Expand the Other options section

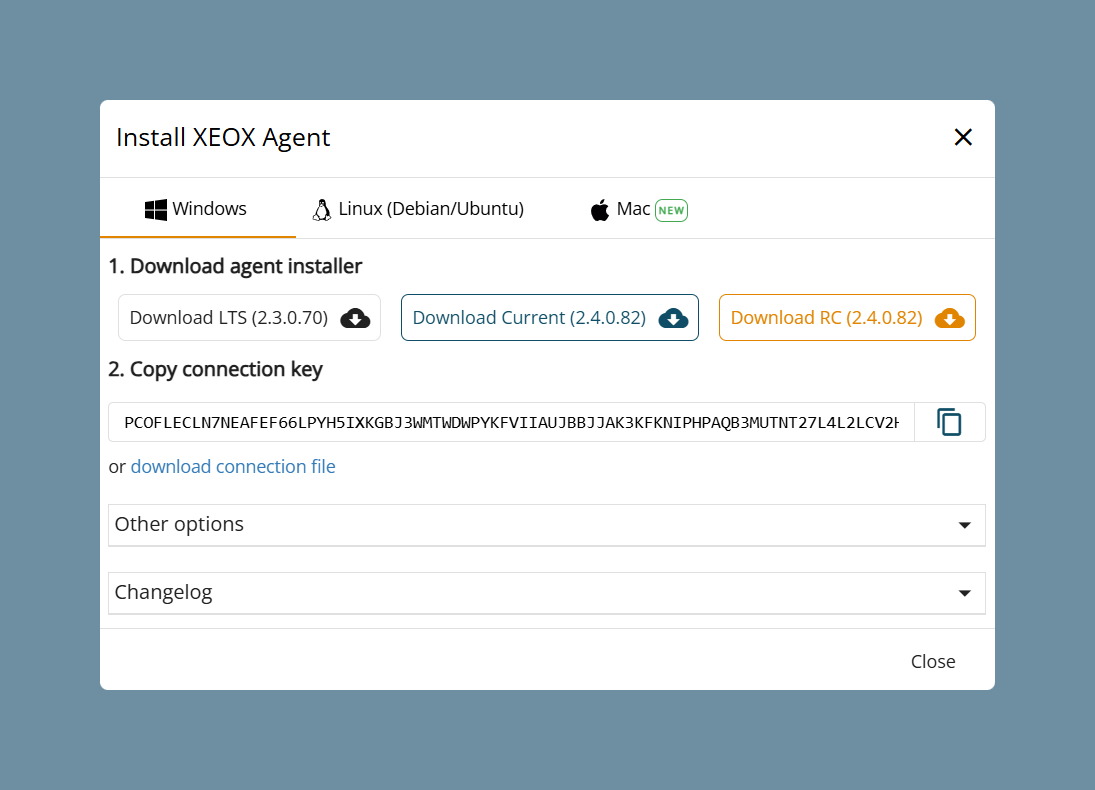pyautogui.click(x=547, y=525)
